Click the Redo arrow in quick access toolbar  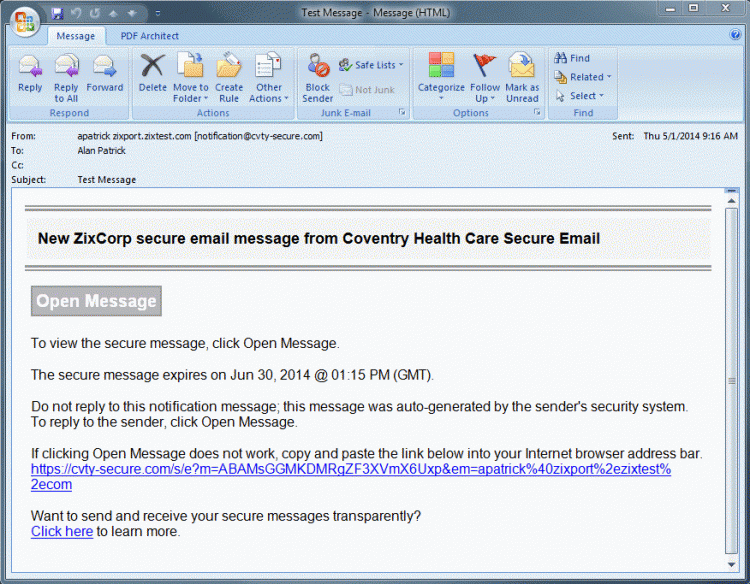95,13
